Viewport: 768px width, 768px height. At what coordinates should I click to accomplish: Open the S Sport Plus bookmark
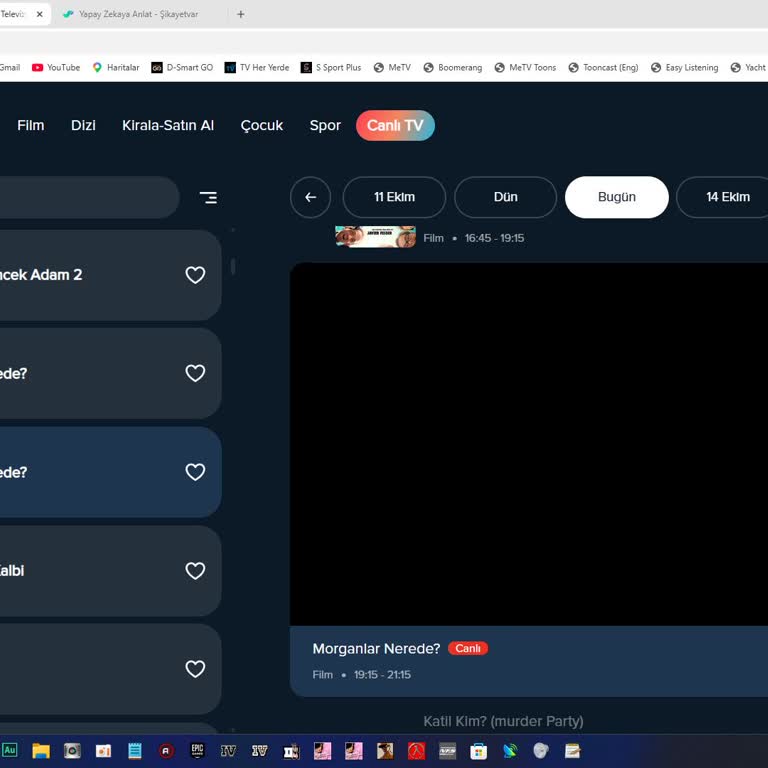point(331,68)
